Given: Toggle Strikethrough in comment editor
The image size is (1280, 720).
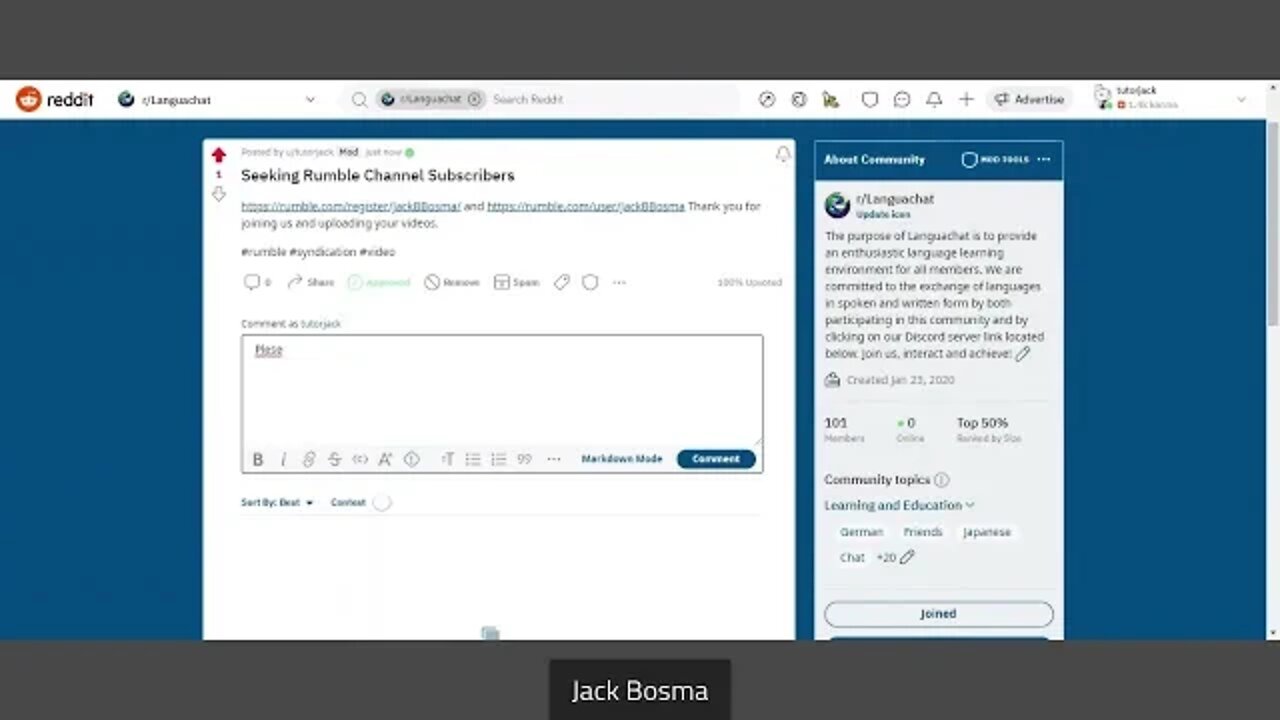Looking at the screenshot, I should point(334,459).
